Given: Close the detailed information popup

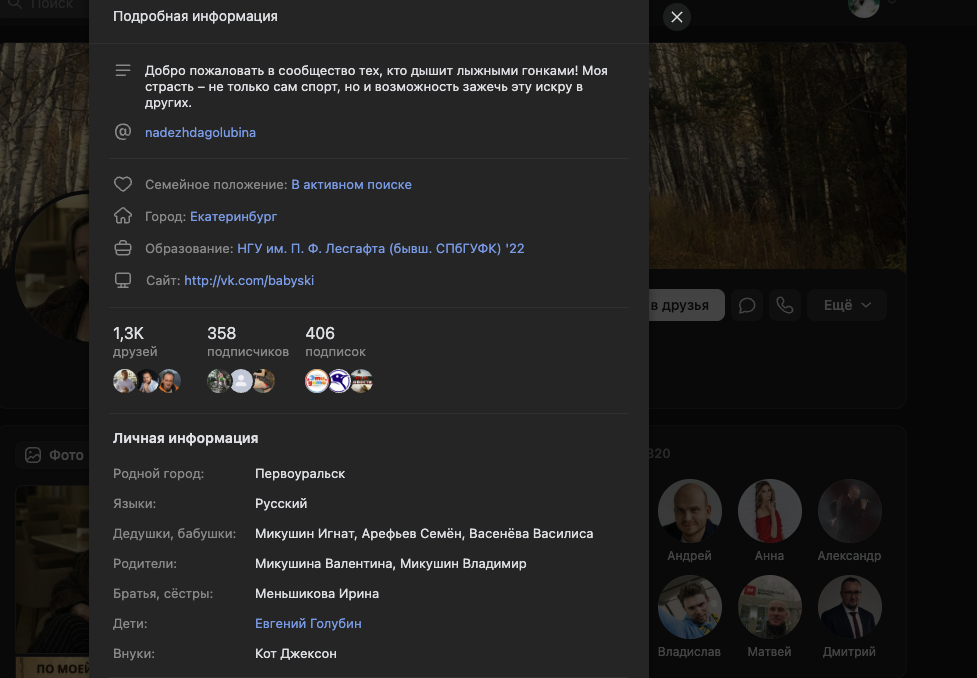Looking at the screenshot, I should click(x=677, y=17).
